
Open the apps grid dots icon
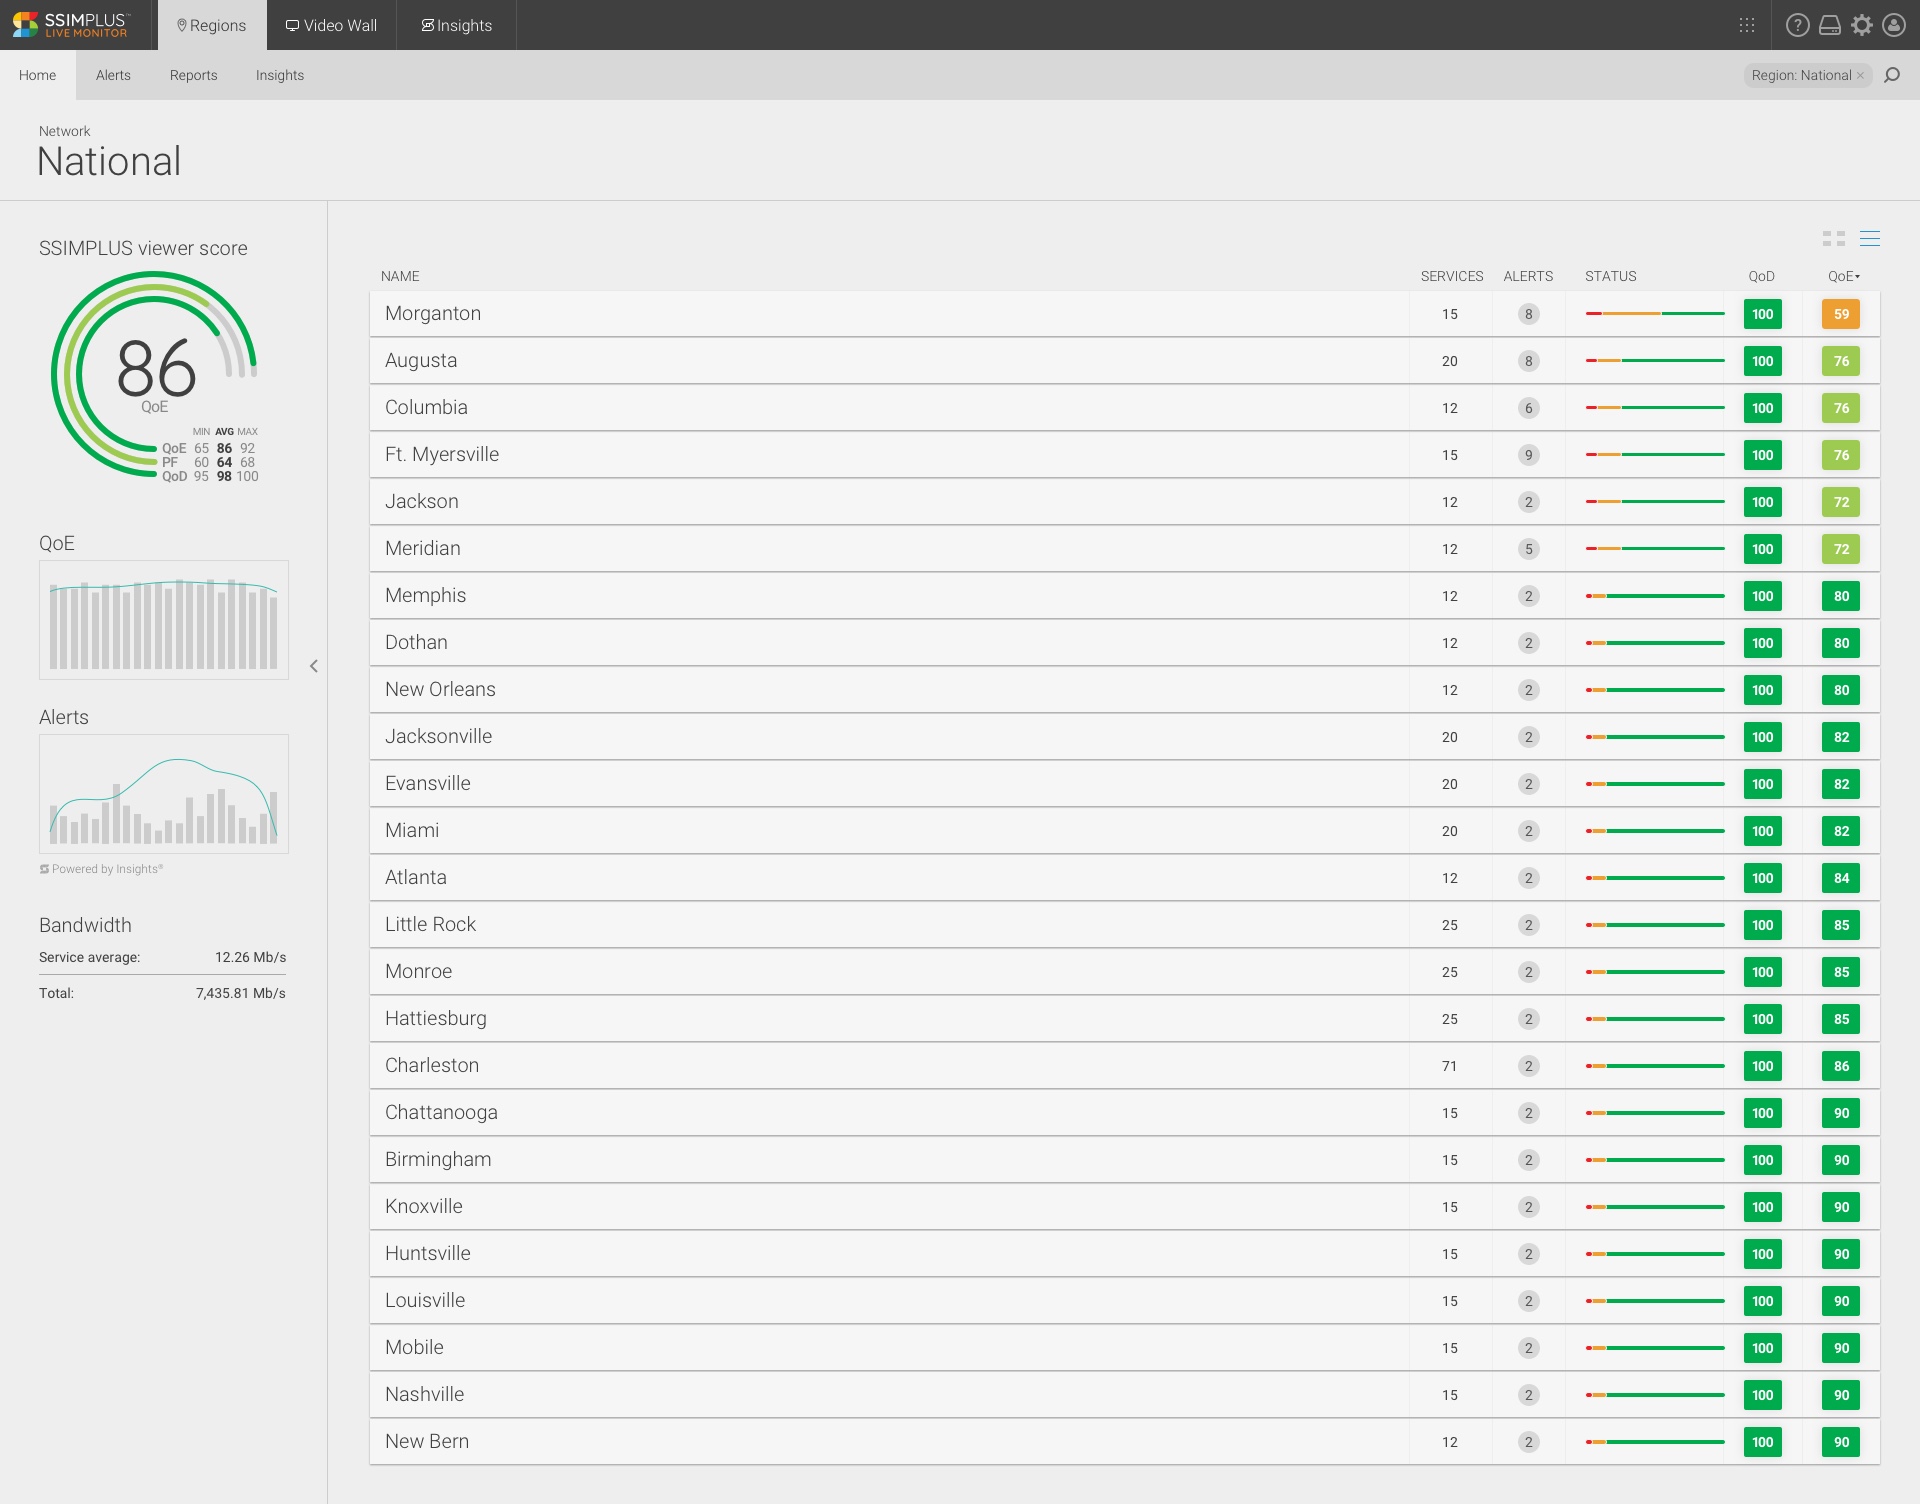[x=1747, y=25]
